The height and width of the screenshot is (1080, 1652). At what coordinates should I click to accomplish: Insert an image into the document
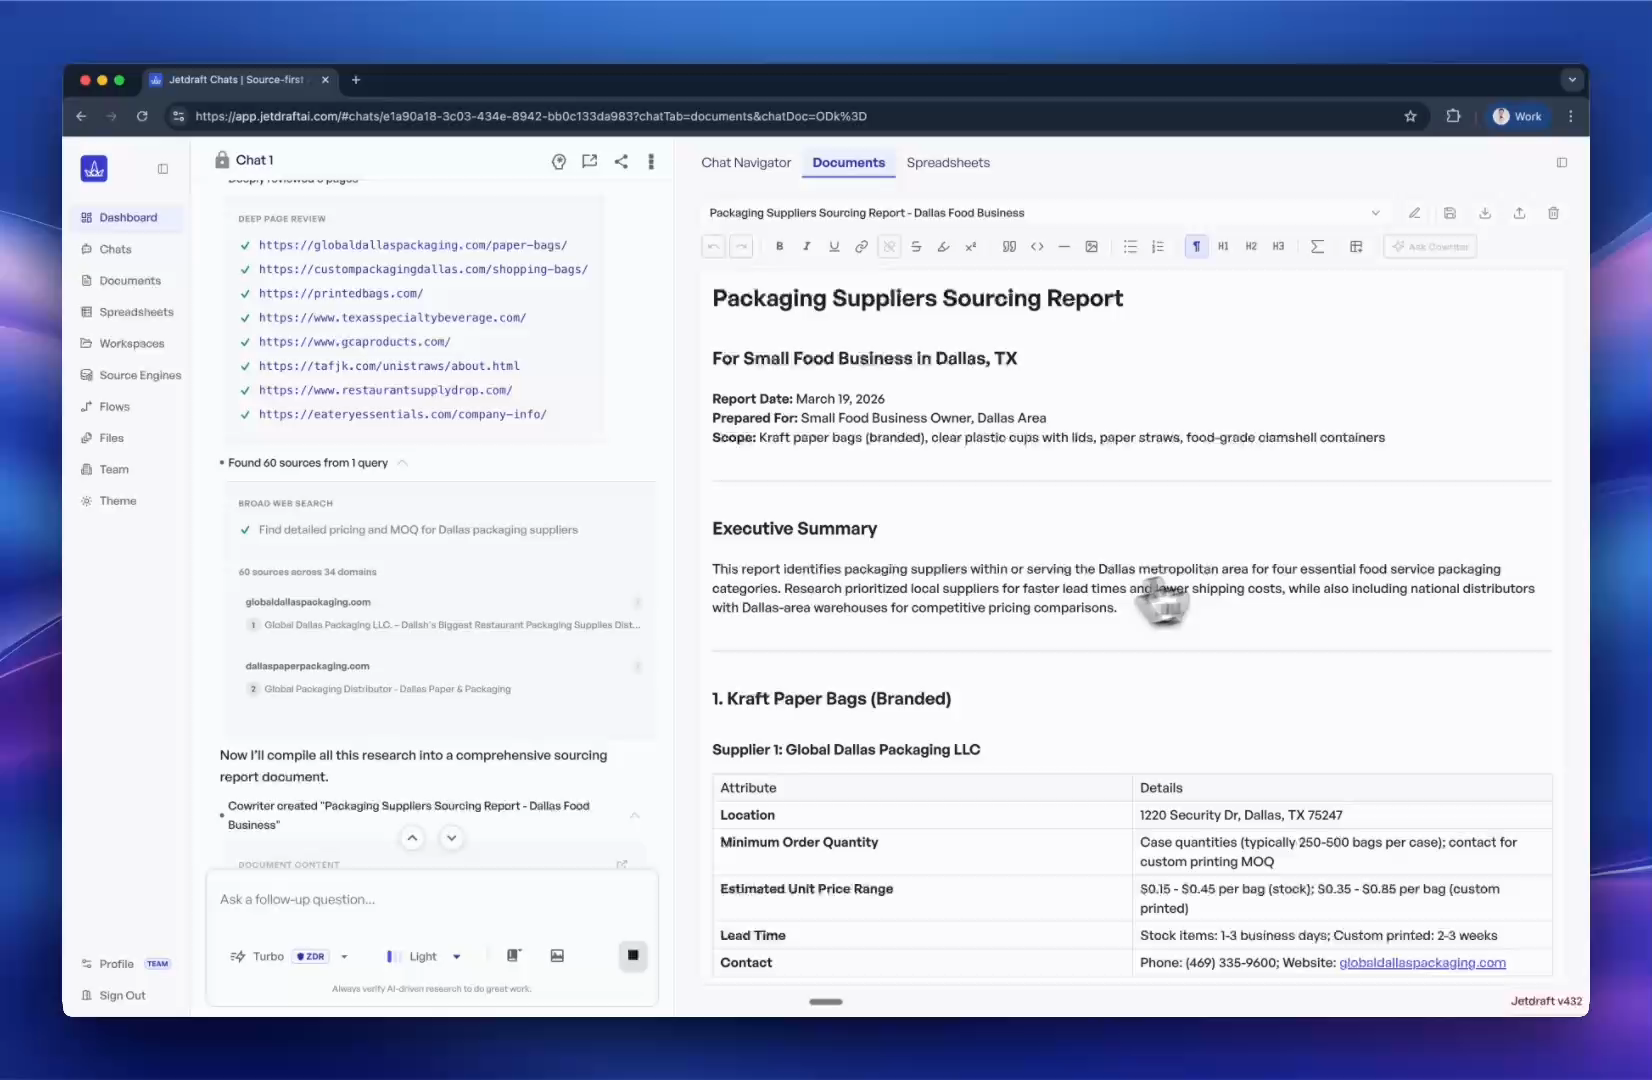(1092, 246)
